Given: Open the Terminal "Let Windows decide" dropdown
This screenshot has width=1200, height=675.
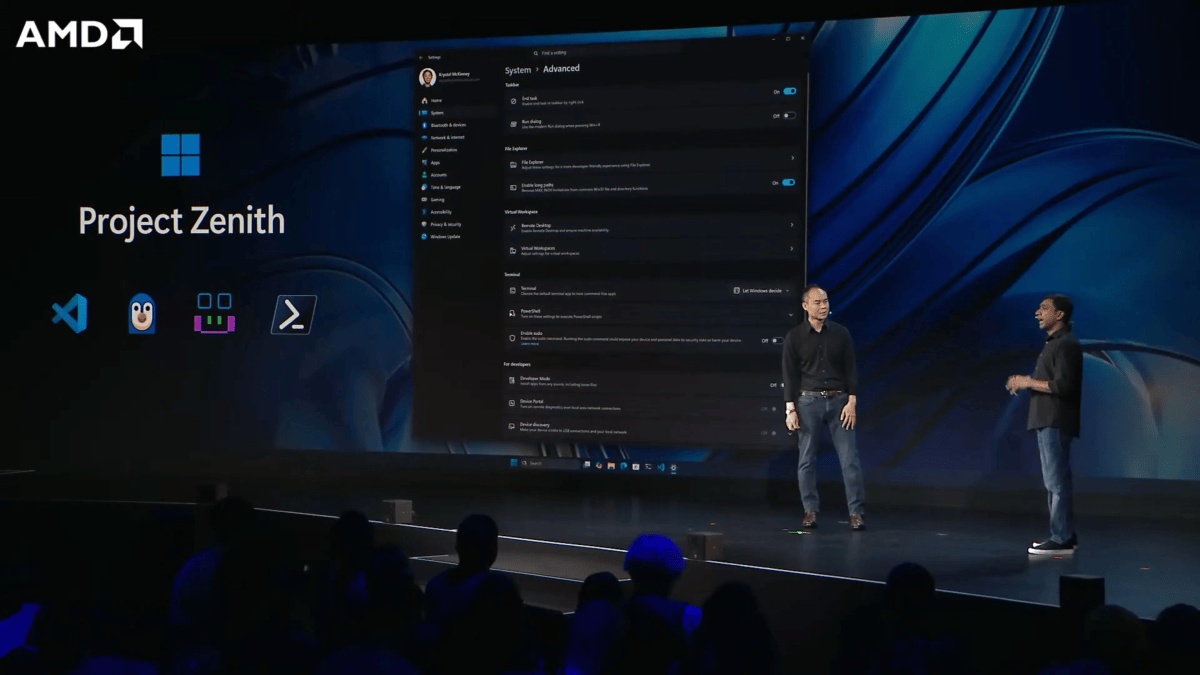Looking at the screenshot, I should coord(763,291).
